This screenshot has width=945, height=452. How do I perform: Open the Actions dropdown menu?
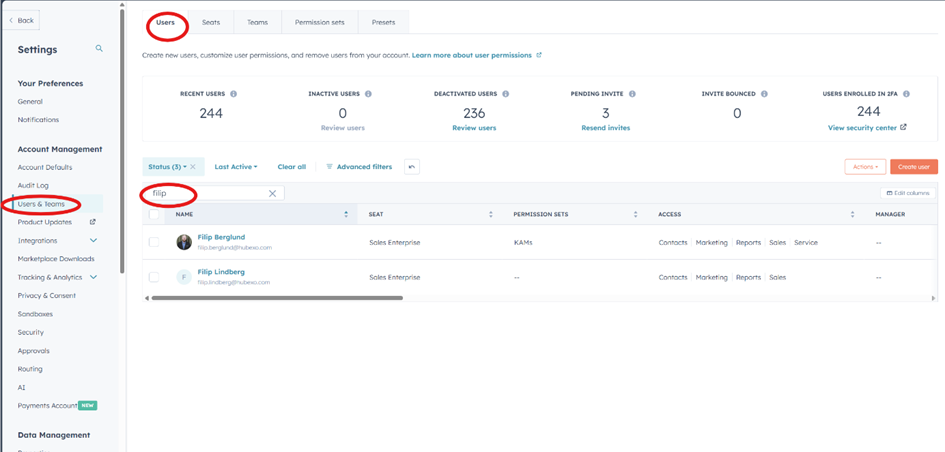864,167
